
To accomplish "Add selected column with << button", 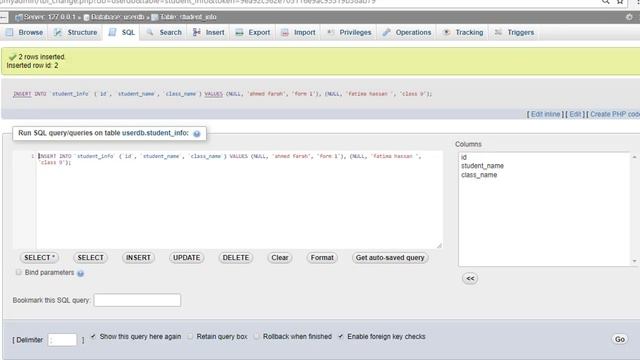I will [470, 278].
